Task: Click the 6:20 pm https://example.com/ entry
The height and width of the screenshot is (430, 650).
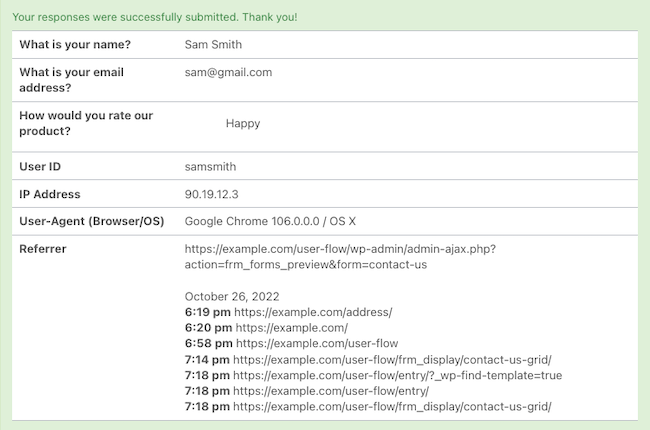Action: pos(266,328)
